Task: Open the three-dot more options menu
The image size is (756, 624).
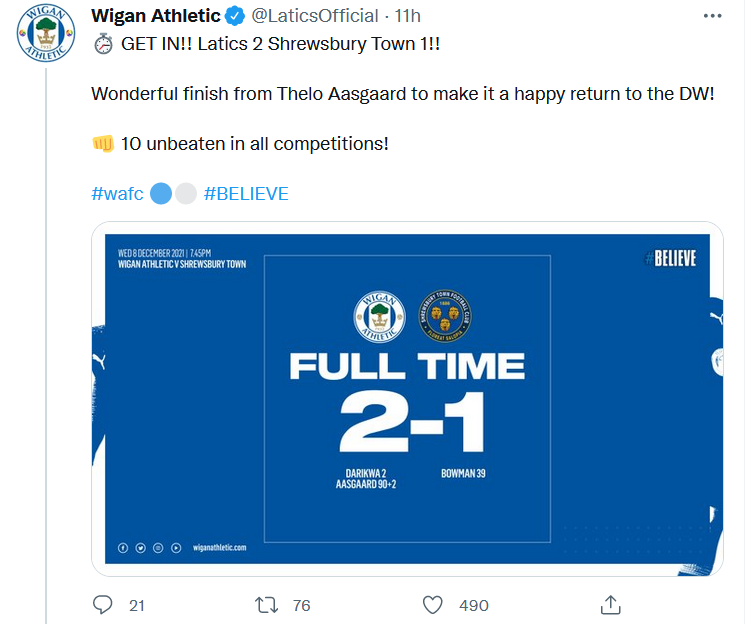Action: point(712,16)
